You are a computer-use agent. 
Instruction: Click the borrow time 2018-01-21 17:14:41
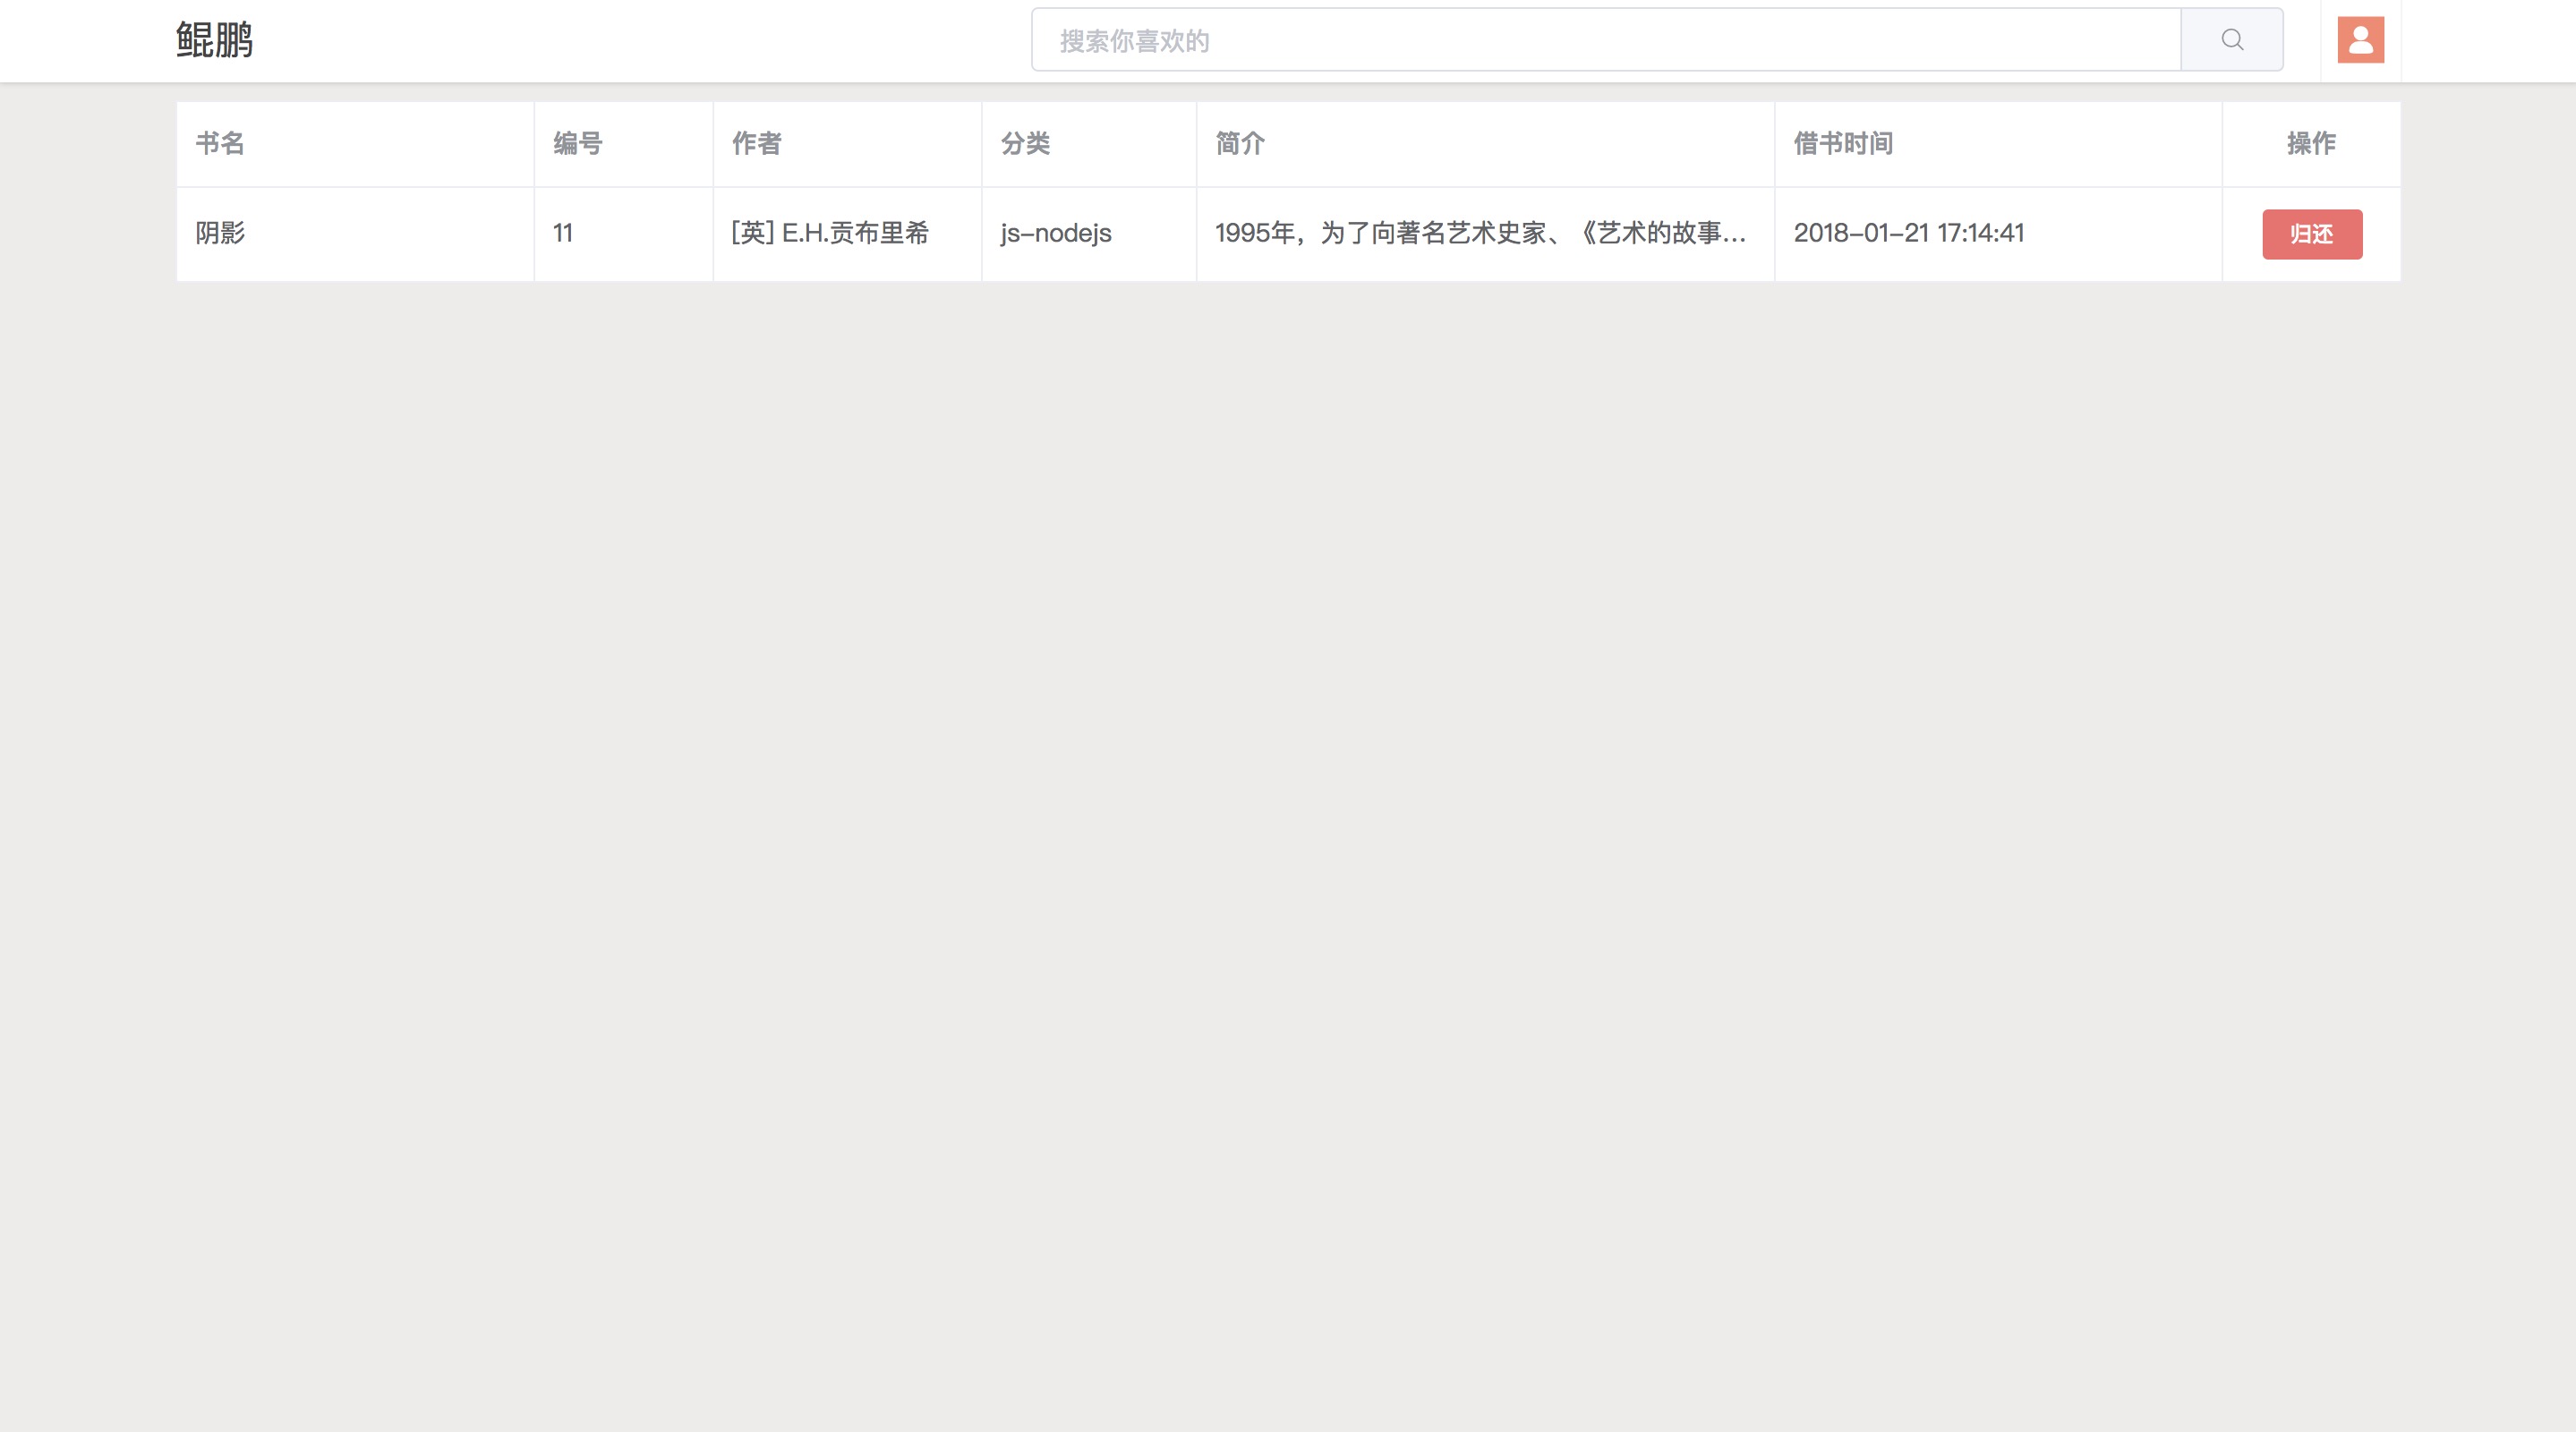coord(1908,233)
